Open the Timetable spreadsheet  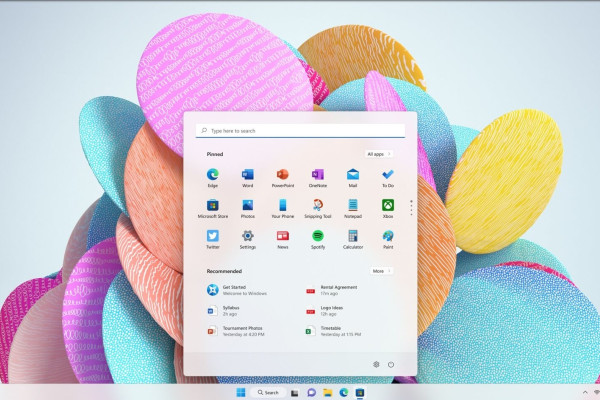pyautogui.click(x=334, y=331)
